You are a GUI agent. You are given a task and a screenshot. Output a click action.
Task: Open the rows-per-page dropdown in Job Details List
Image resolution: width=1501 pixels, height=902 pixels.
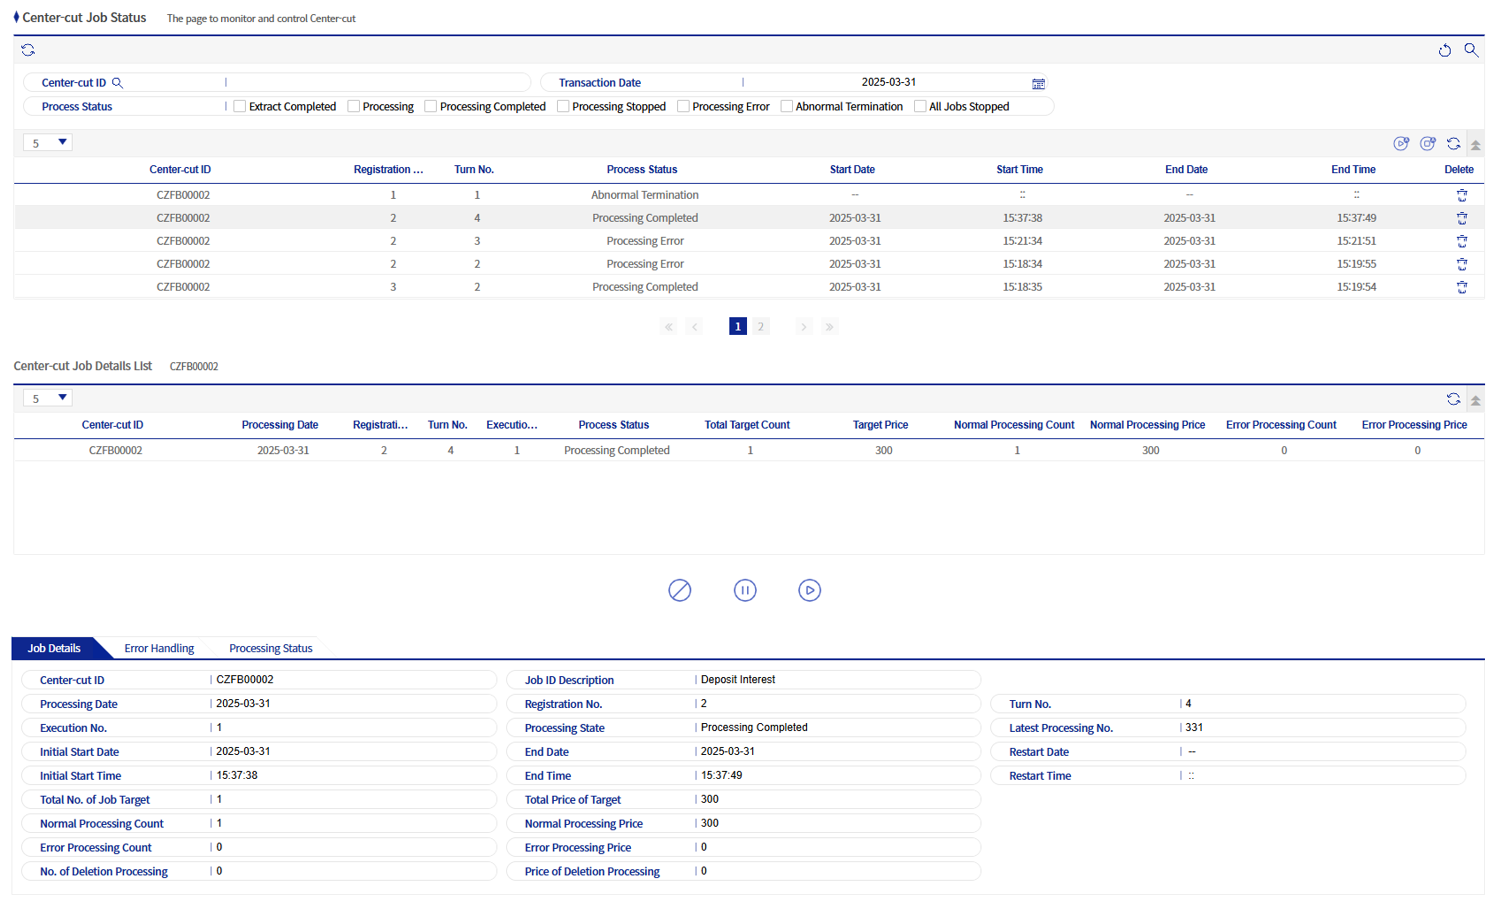48,398
